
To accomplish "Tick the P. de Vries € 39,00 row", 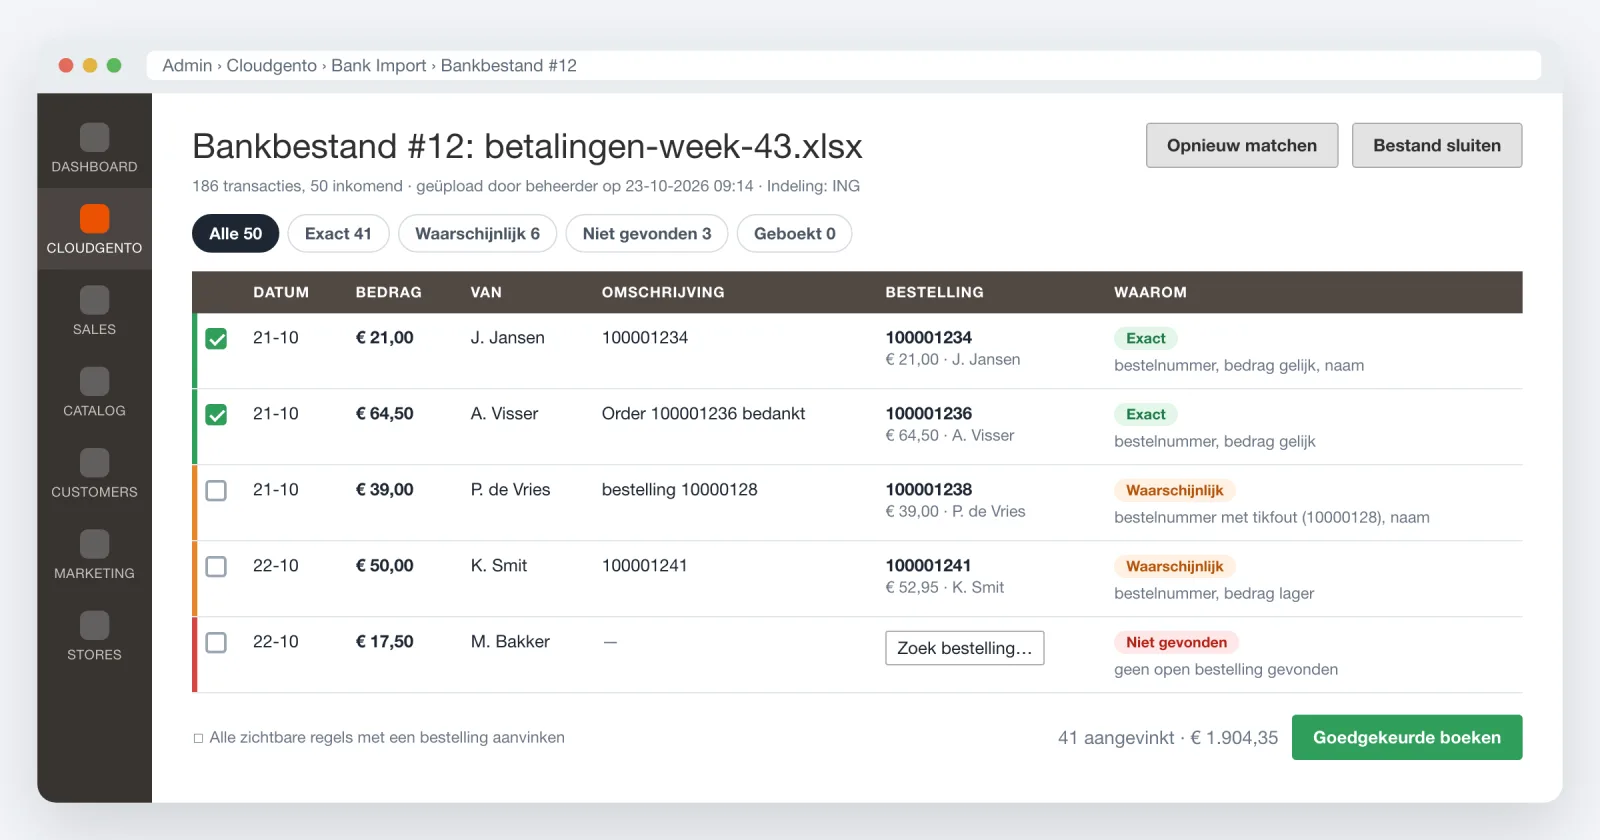I will [x=216, y=491].
